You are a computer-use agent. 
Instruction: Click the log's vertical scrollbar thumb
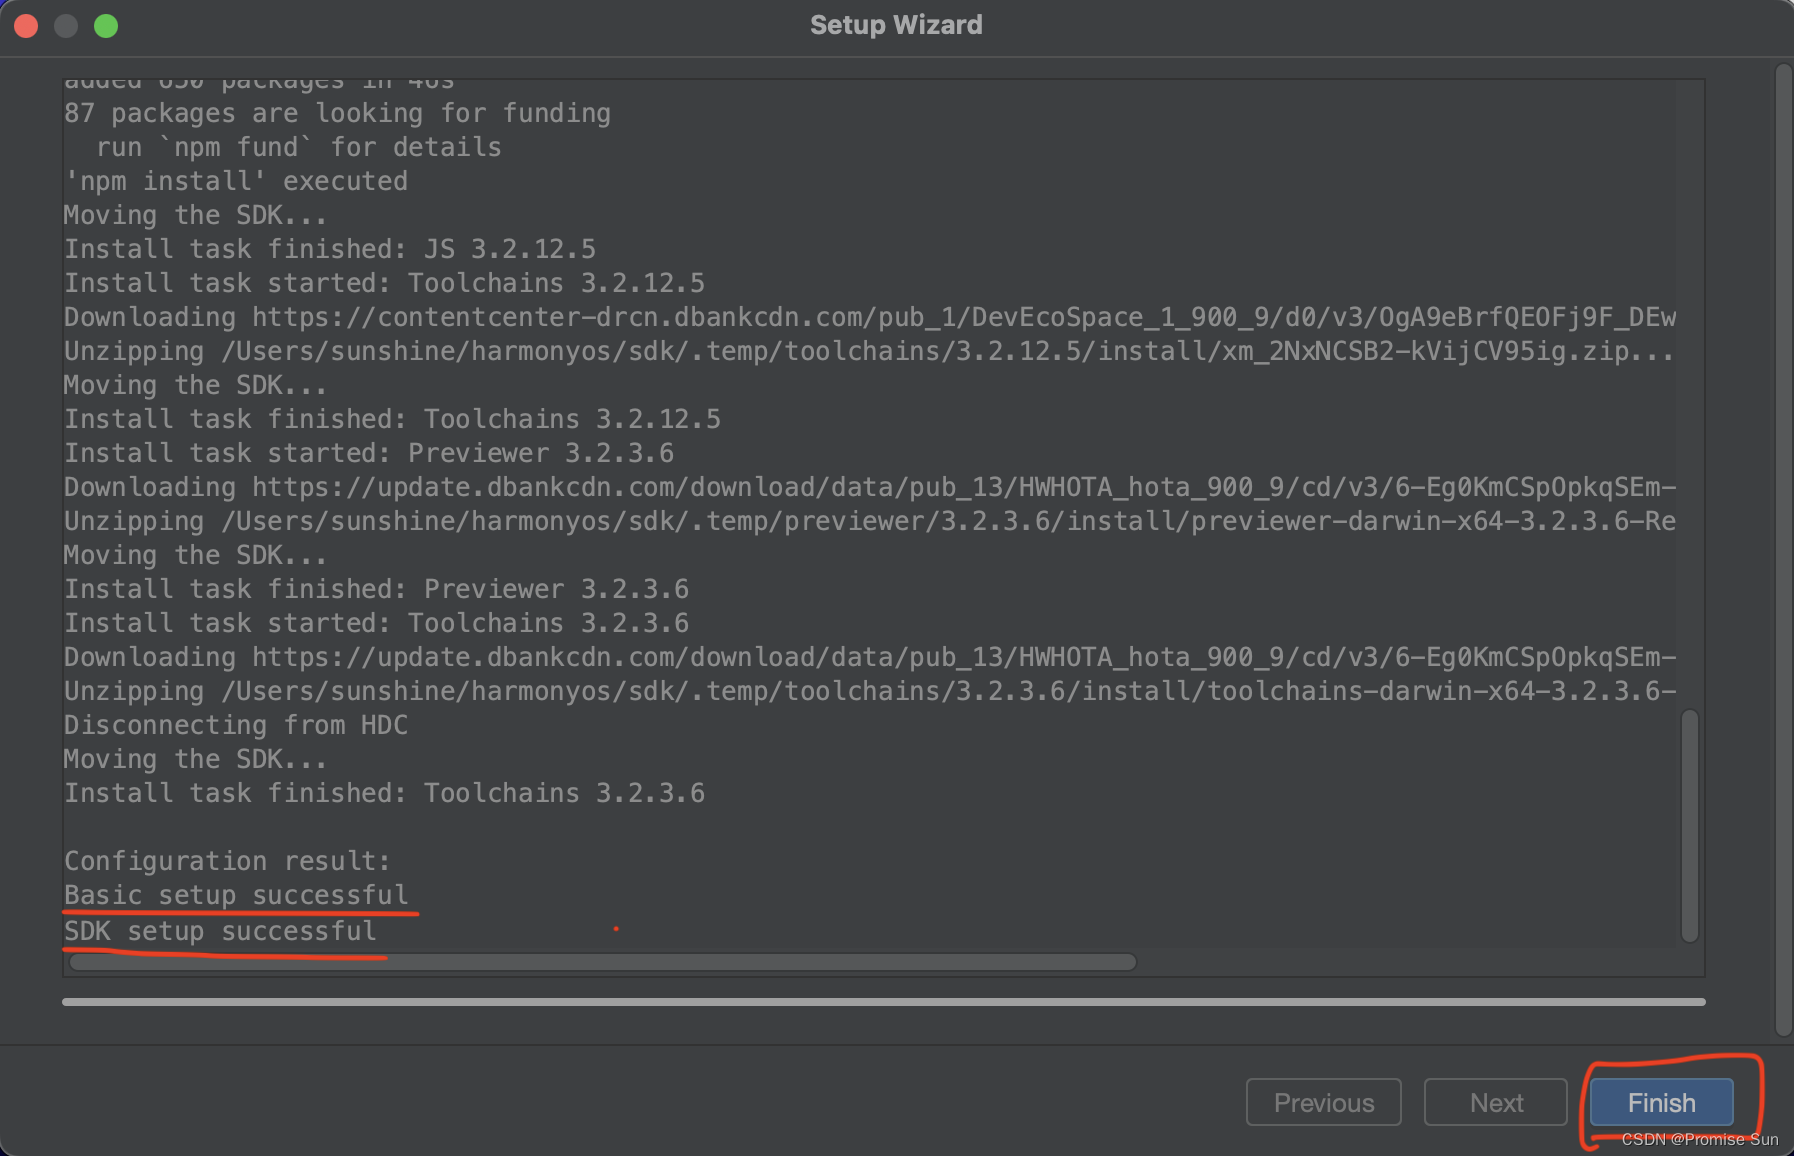click(x=1690, y=826)
